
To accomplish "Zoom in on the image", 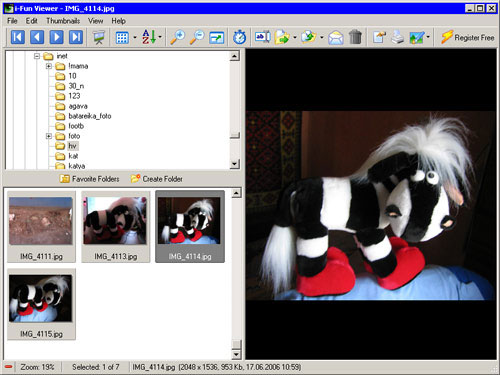I will click(x=178, y=37).
